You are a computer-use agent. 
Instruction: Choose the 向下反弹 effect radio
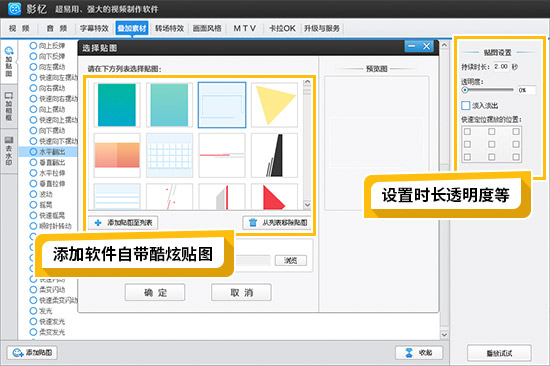pyautogui.click(x=33, y=56)
